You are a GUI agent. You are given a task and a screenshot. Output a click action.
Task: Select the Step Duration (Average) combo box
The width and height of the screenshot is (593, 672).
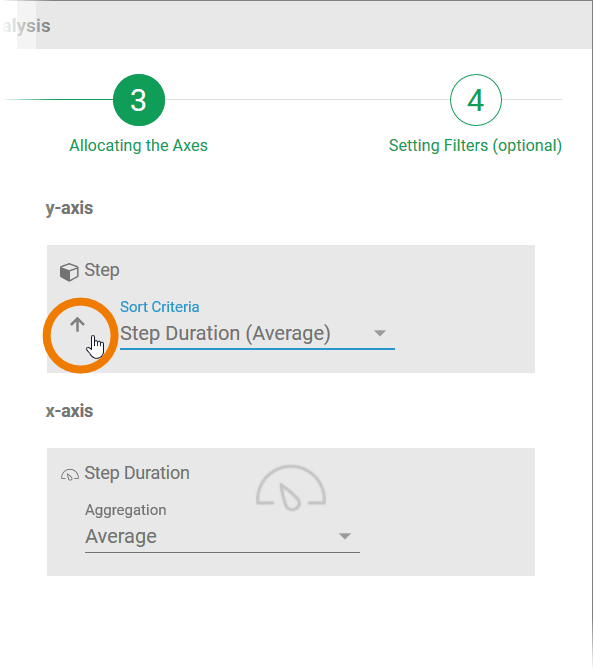coord(257,334)
